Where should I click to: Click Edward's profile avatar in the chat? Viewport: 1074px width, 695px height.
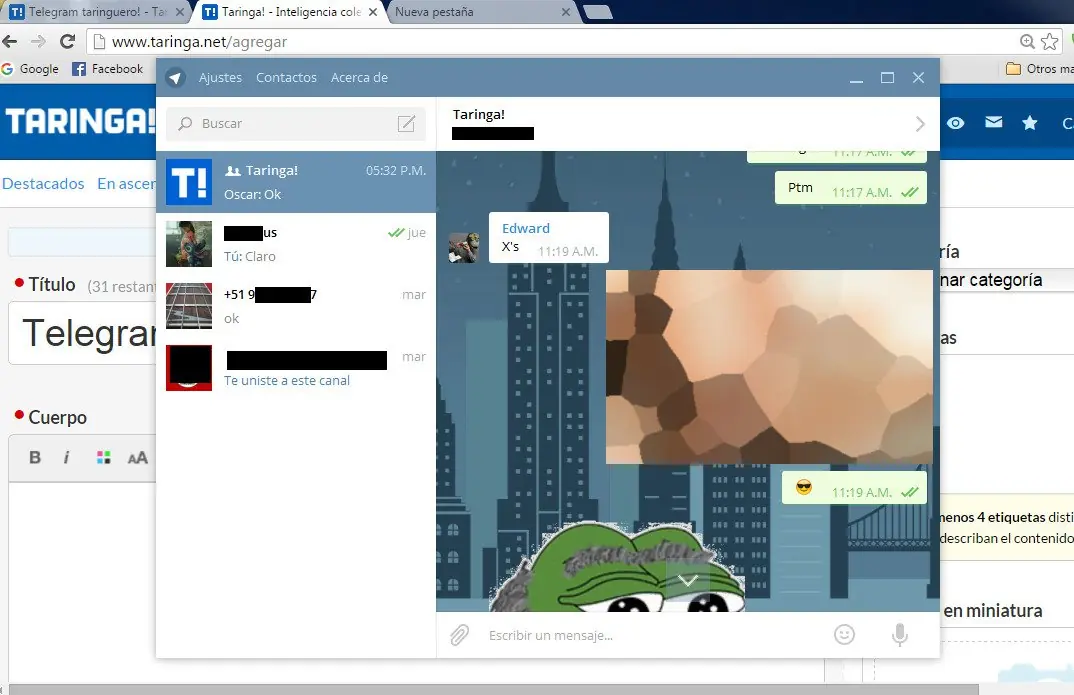(x=464, y=247)
